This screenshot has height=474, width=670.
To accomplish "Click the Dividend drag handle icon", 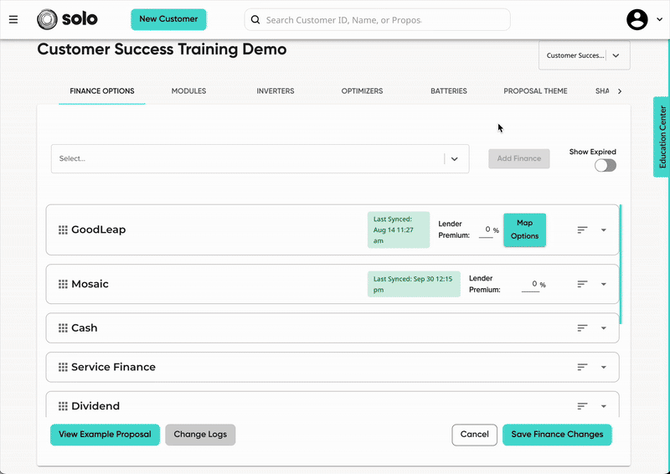I will pyautogui.click(x=63, y=406).
